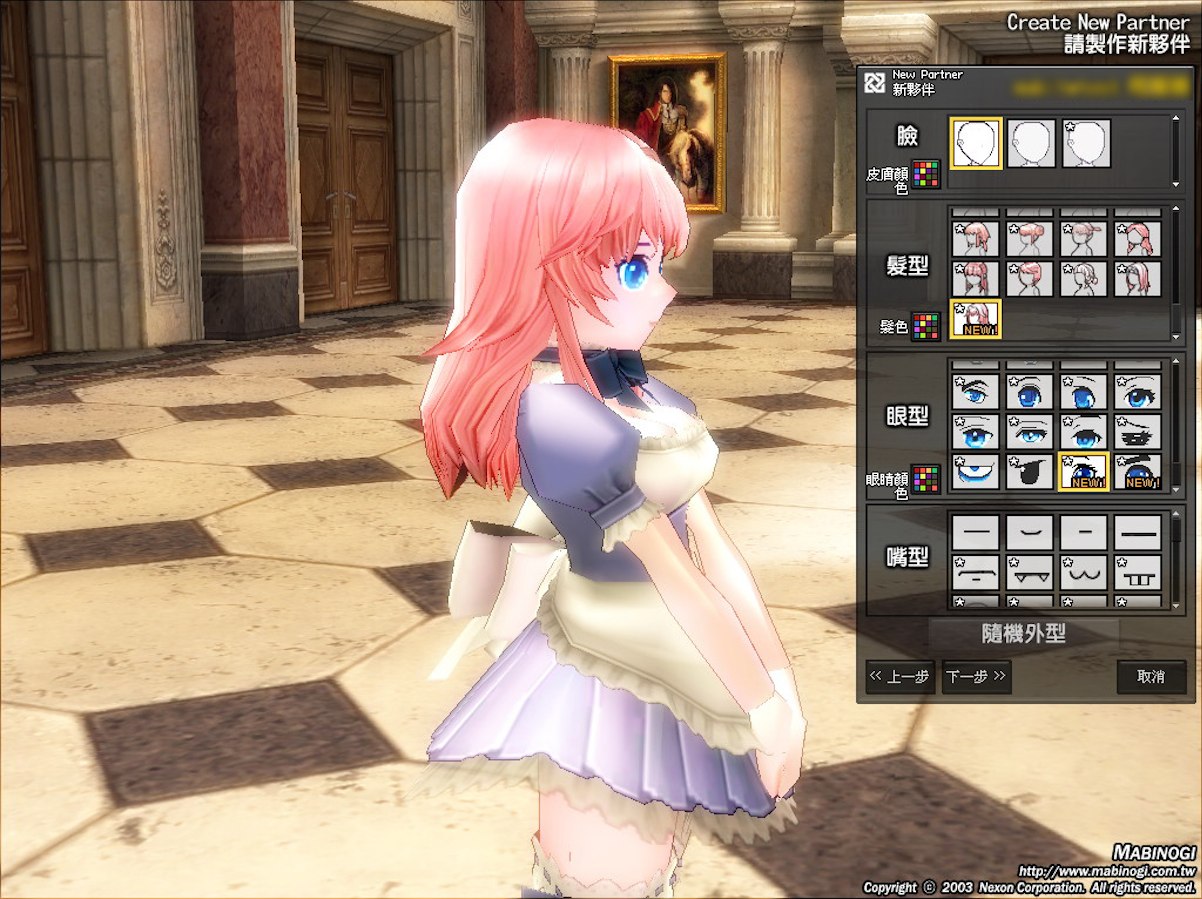1202x899 pixels.
Task: Open the eye color palette (眼睛顏色)
Action: click(926, 479)
